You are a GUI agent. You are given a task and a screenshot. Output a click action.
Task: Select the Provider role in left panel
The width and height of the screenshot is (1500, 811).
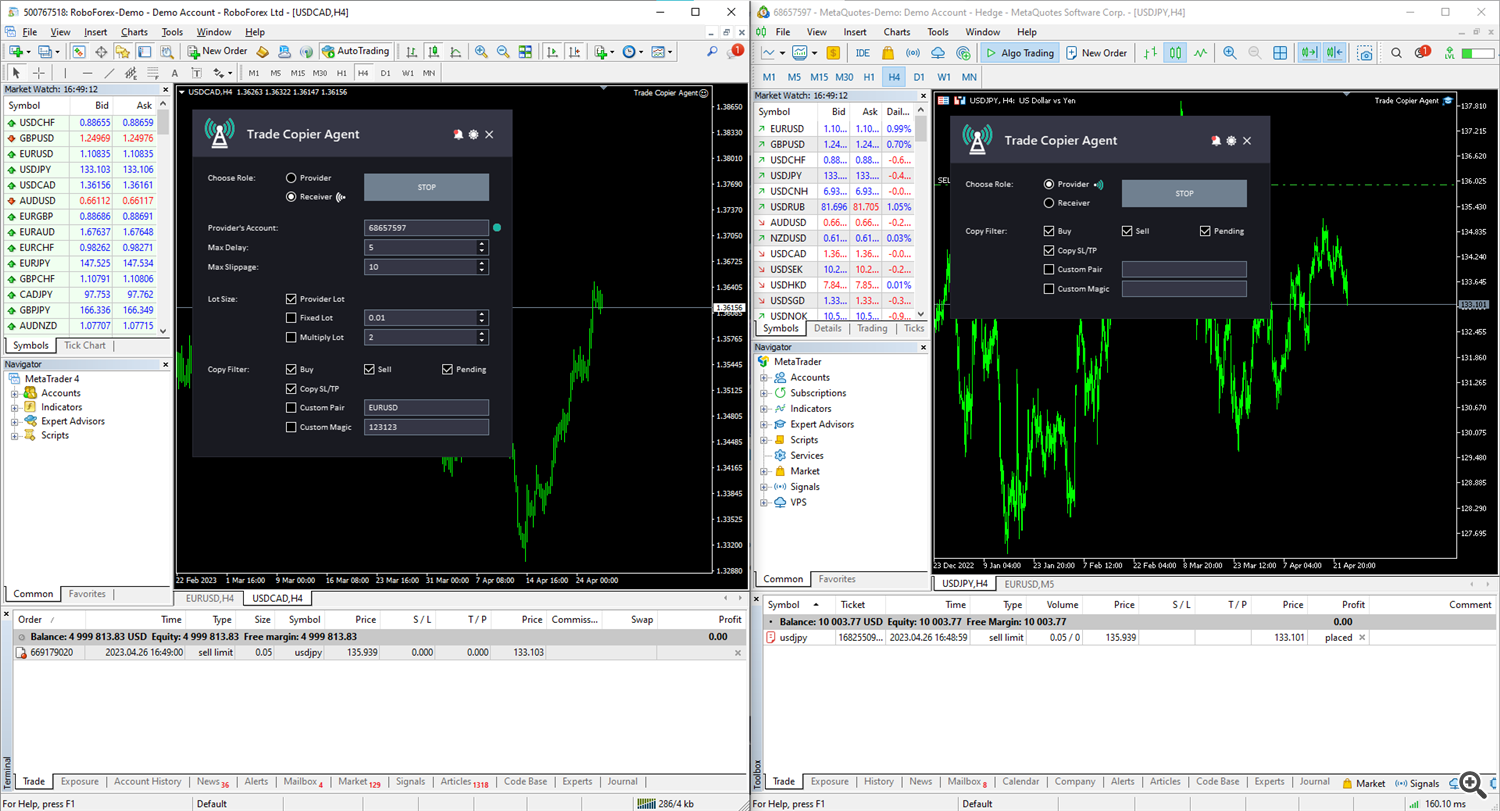291,178
